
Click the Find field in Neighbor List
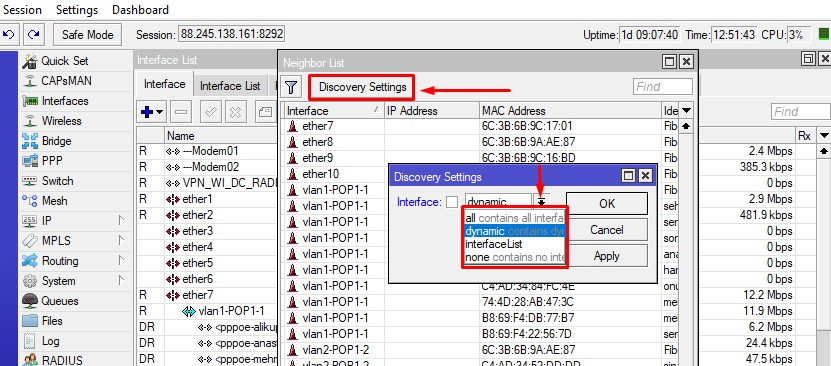click(x=662, y=86)
